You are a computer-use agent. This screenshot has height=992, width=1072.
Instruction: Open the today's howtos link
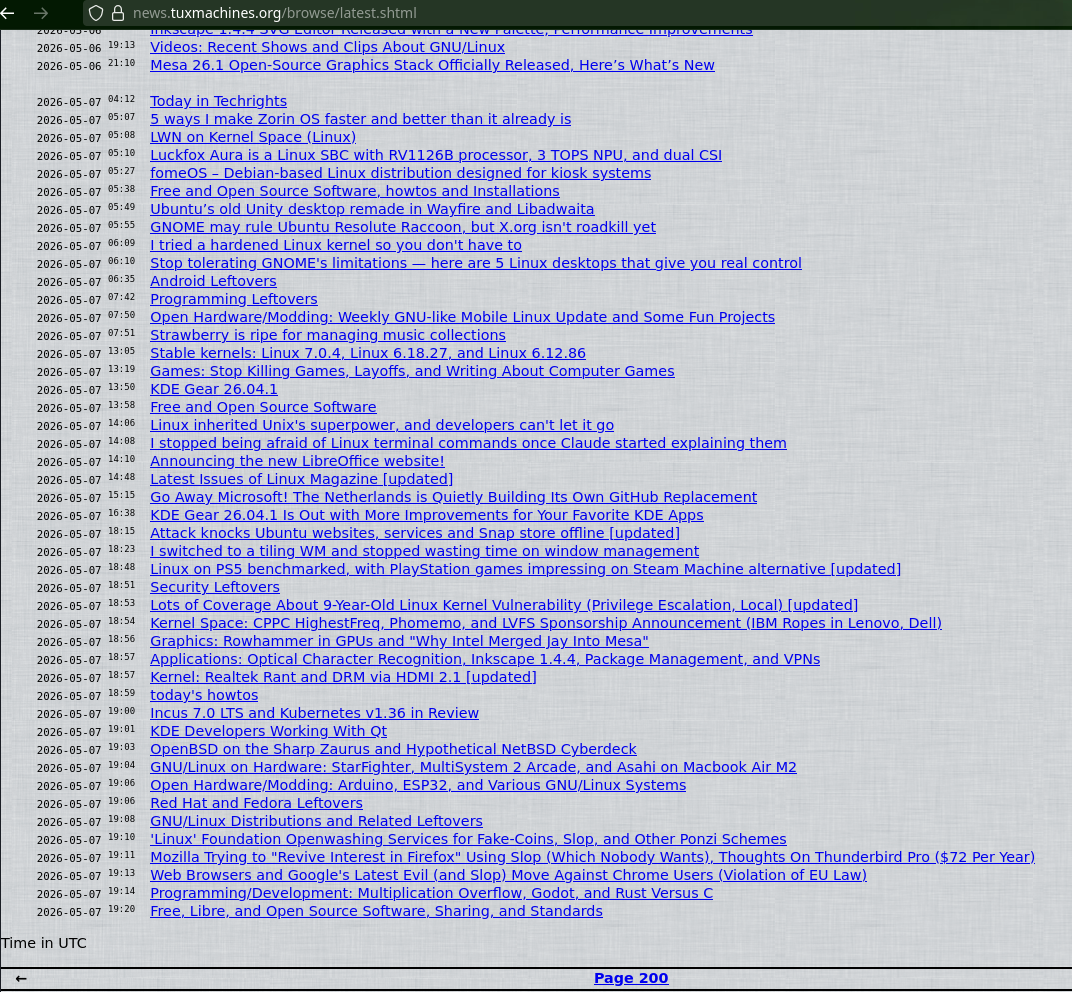(x=204, y=695)
